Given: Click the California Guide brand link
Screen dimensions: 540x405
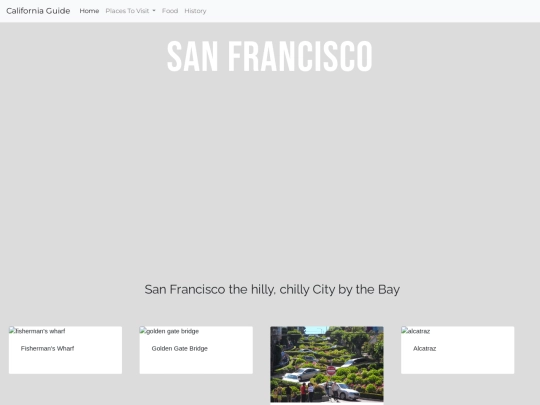Looking at the screenshot, I should (x=38, y=11).
